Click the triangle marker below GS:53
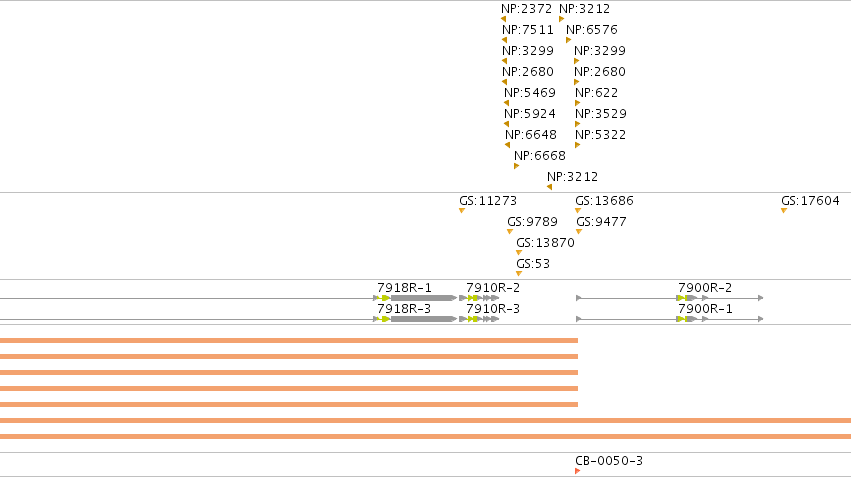This screenshot has width=851, height=477. click(x=519, y=274)
